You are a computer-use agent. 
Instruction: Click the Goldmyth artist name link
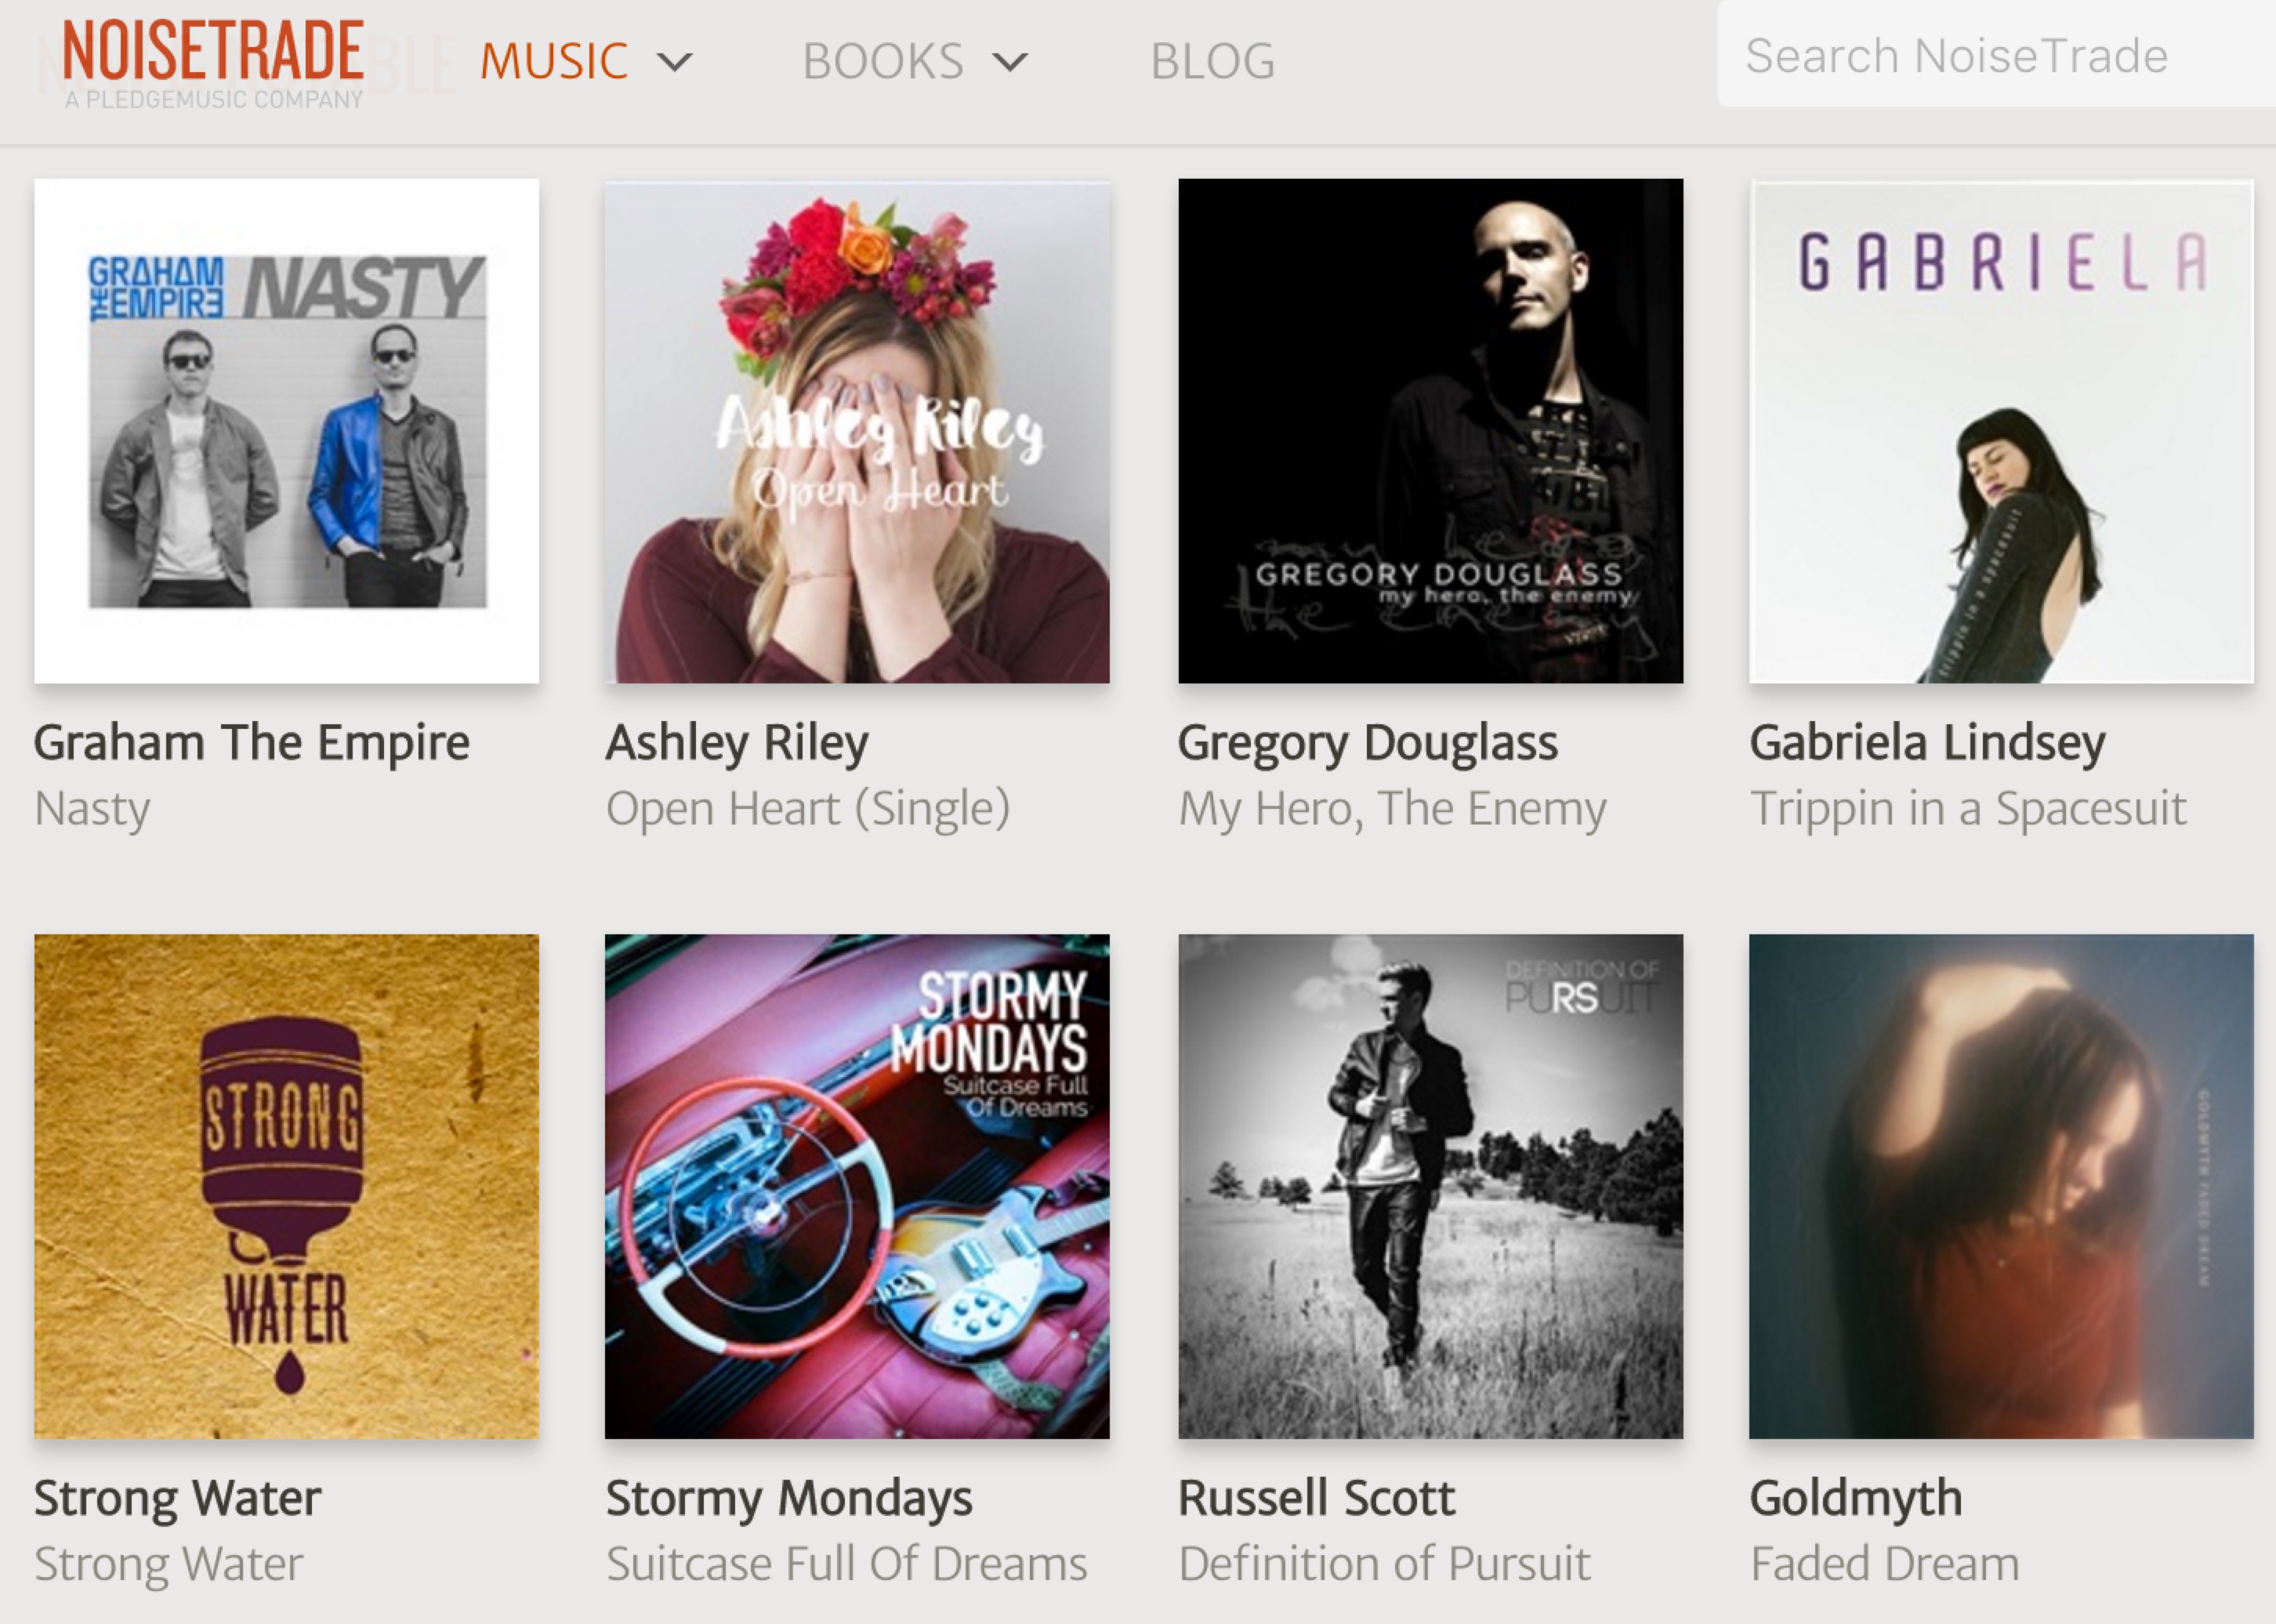pos(1856,1499)
